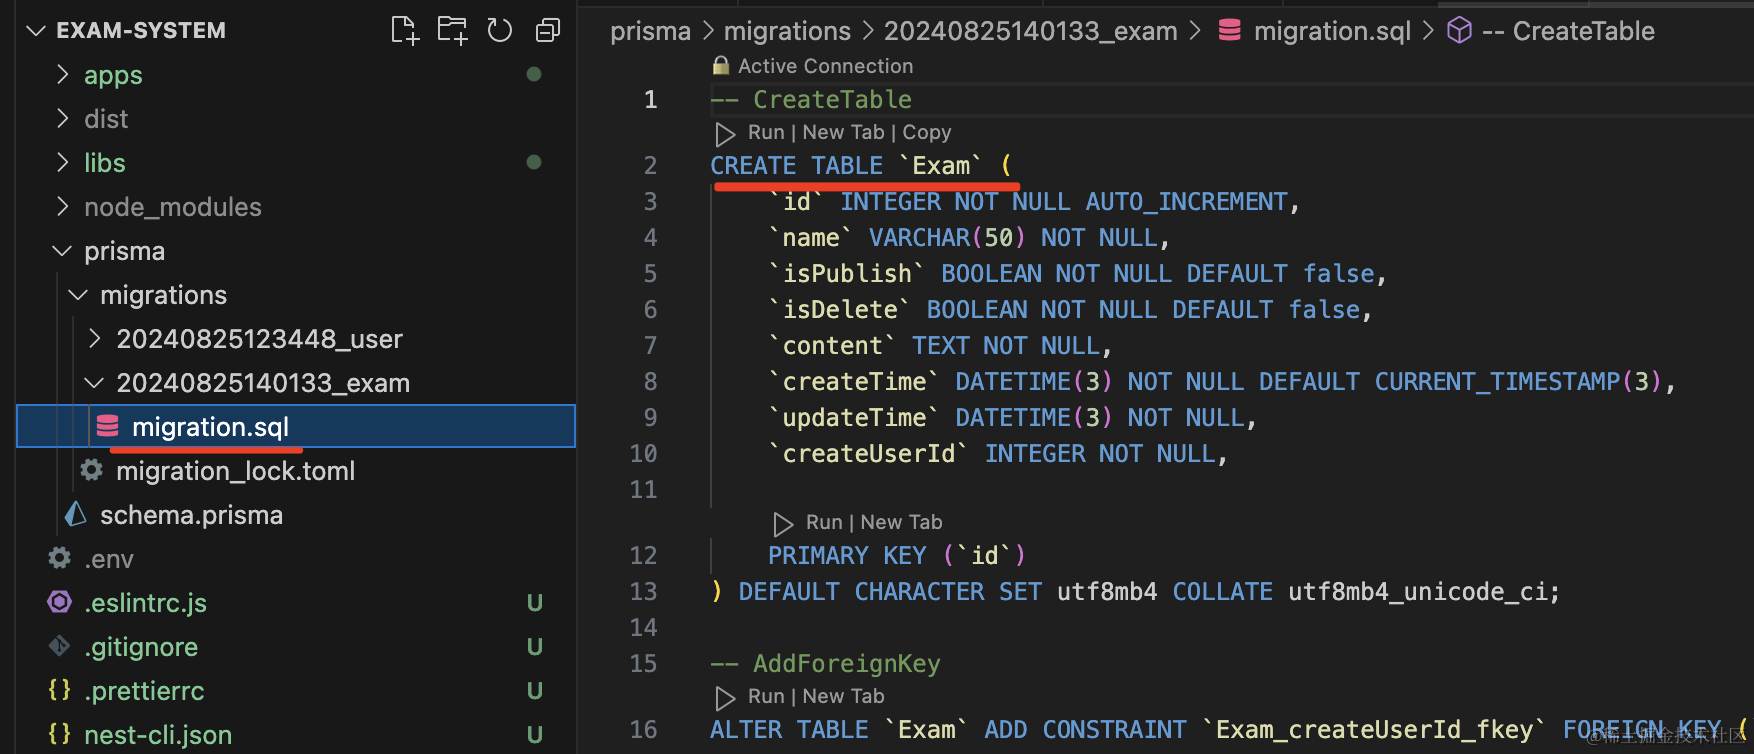The image size is (1754, 754).
Task: Click the lock icon beside Active Connection
Action: 721,65
